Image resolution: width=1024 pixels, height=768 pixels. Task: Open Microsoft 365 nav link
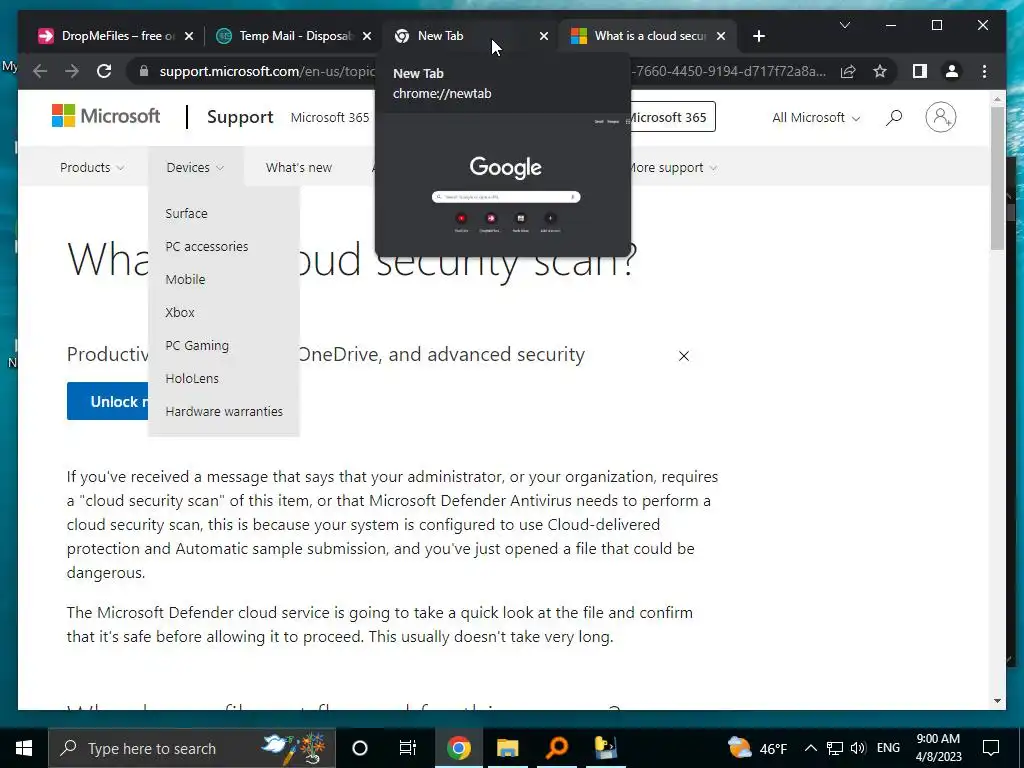click(330, 118)
